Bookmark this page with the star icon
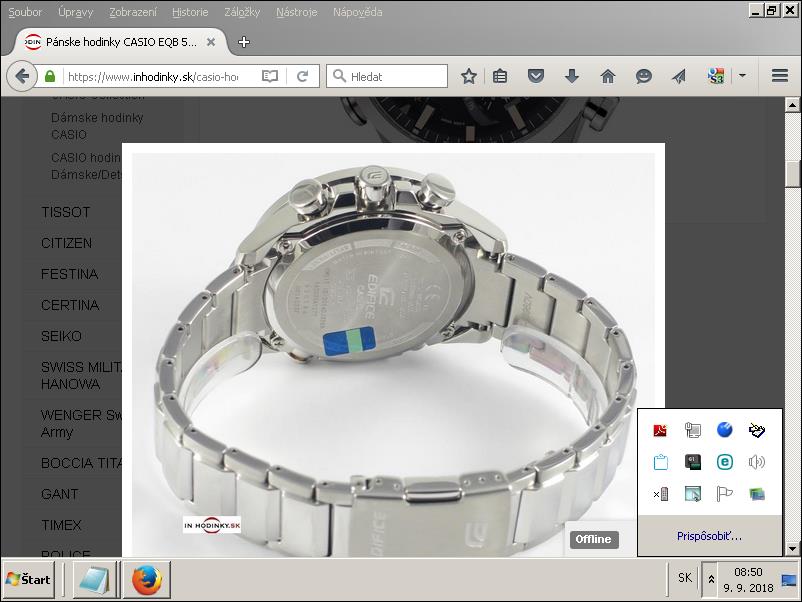This screenshot has width=802, height=602. click(469, 77)
